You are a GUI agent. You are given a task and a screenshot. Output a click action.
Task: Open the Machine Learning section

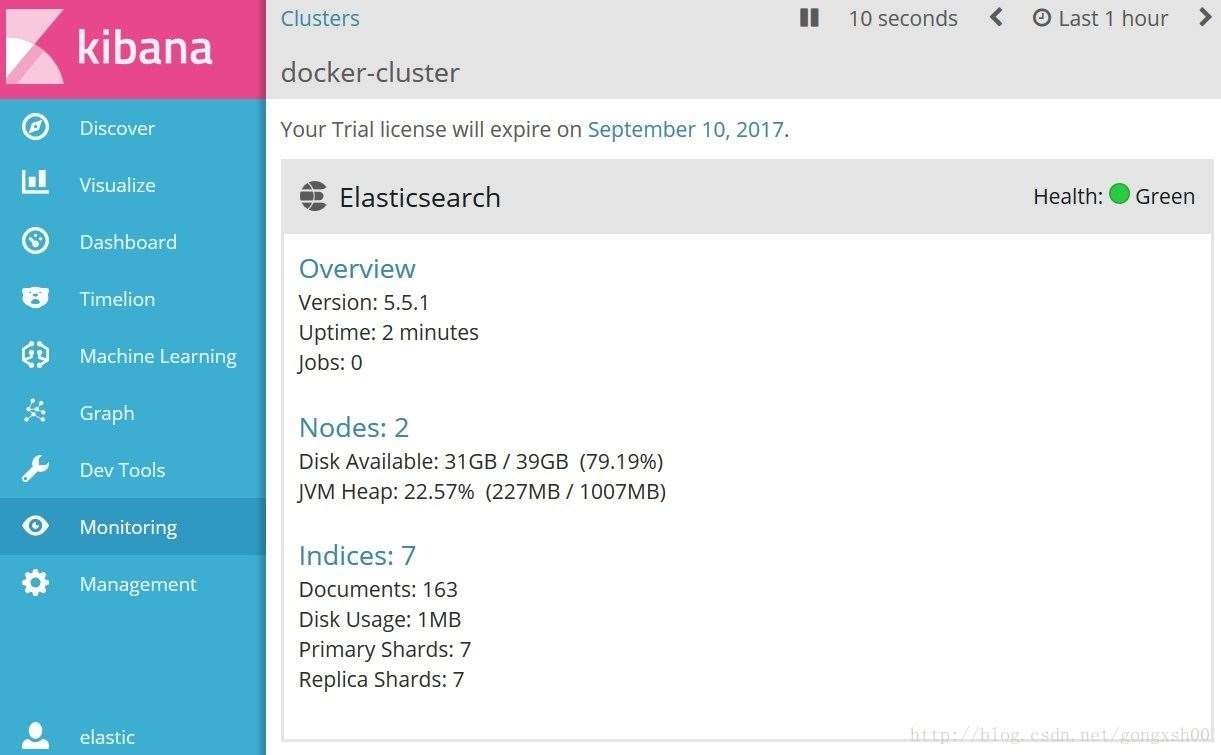(x=158, y=356)
